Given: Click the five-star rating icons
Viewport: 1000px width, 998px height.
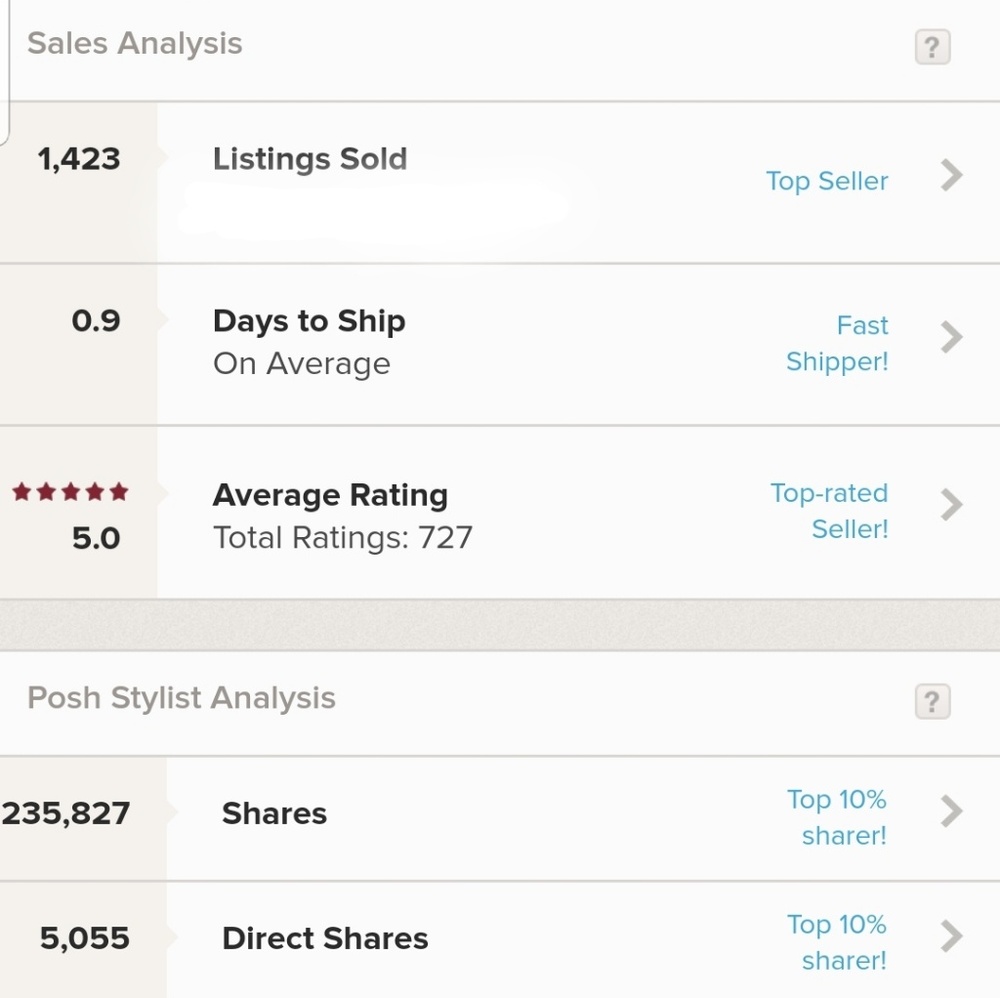Looking at the screenshot, I should (70, 492).
